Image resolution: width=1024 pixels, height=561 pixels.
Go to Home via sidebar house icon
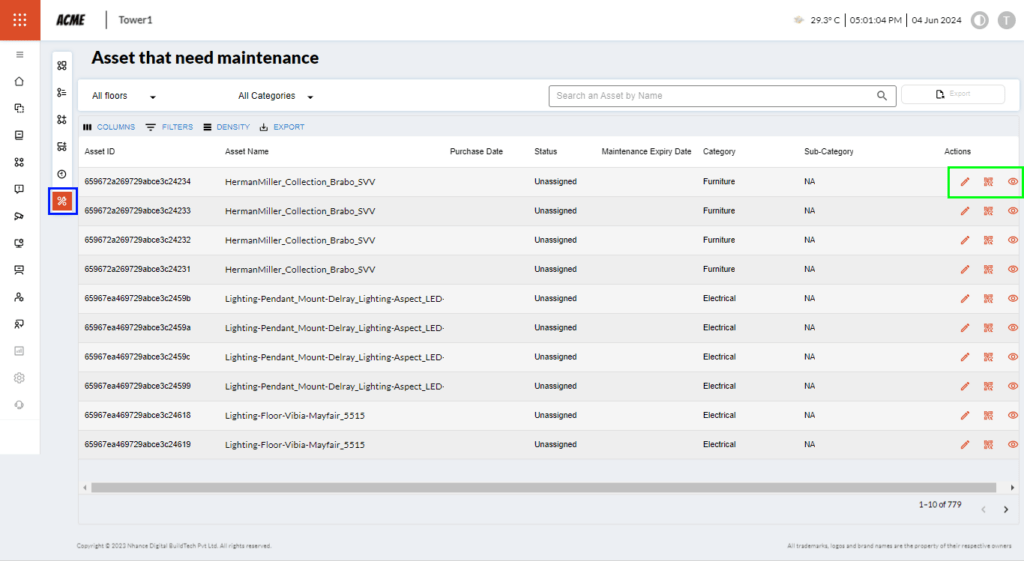tap(20, 81)
